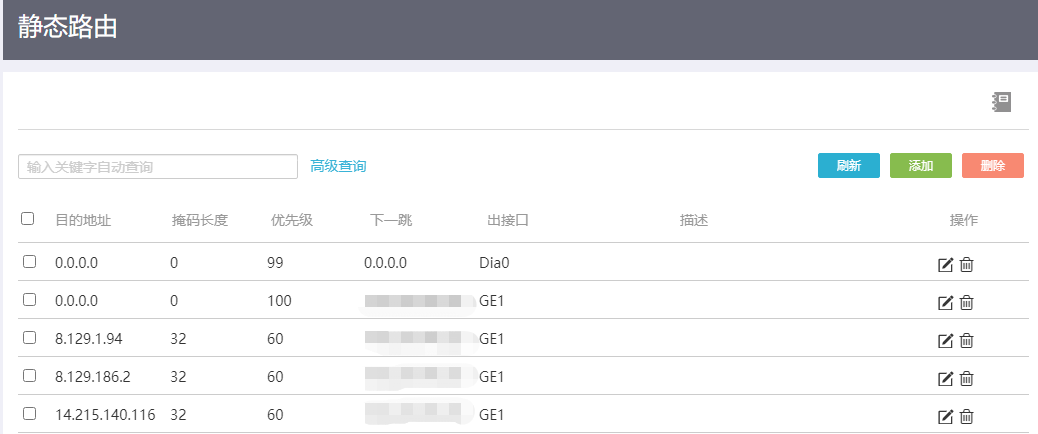Image resolution: width=1038 pixels, height=434 pixels.
Task: Edit the 0.0.0.0 Dia0 route
Action: [x=945, y=265]
